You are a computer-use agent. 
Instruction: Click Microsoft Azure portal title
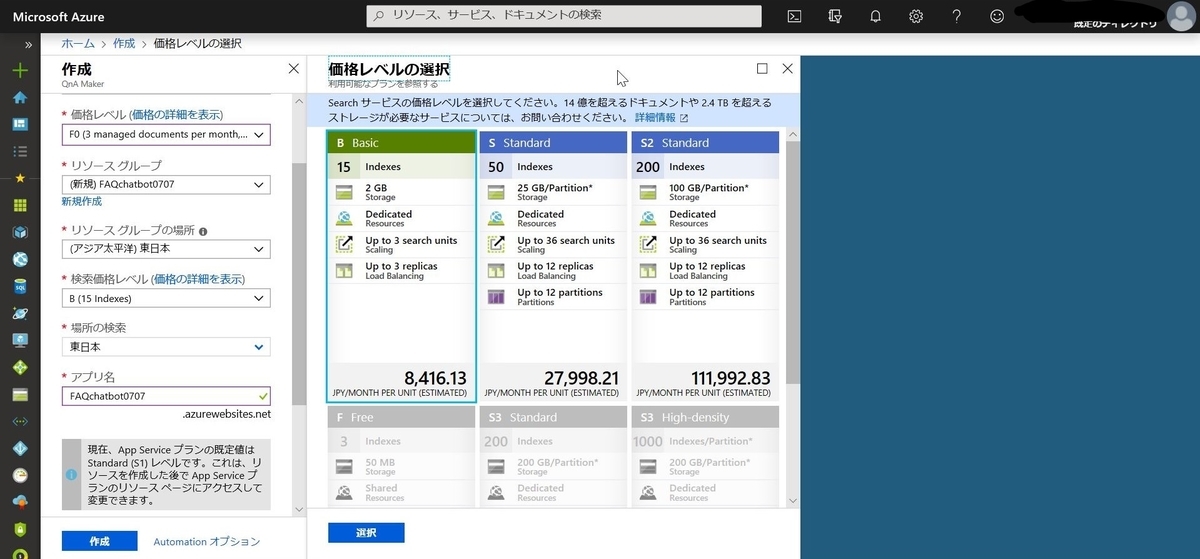(58, 16)
